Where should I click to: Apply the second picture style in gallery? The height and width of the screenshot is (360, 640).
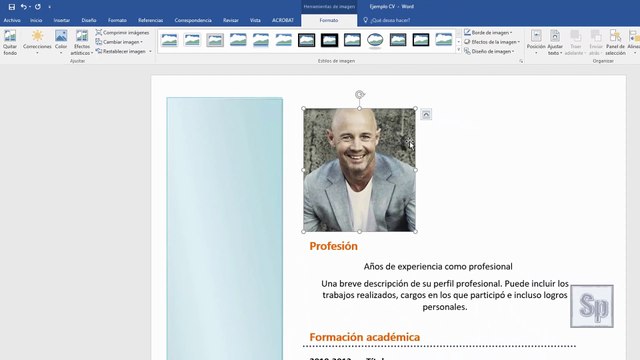pyautogui.click(x=192, y=40)
